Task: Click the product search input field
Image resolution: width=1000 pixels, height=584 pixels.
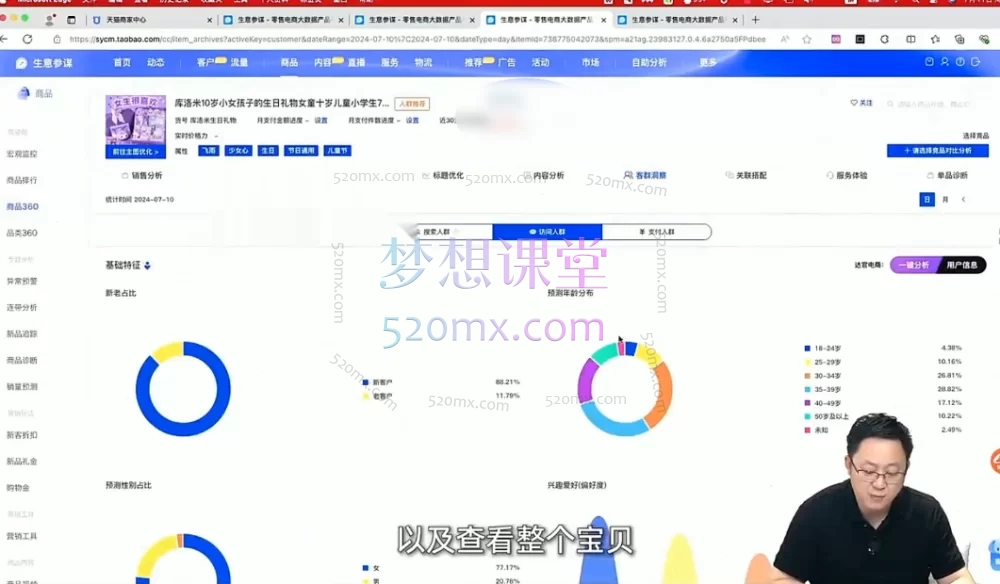Action: click(940, 103)
